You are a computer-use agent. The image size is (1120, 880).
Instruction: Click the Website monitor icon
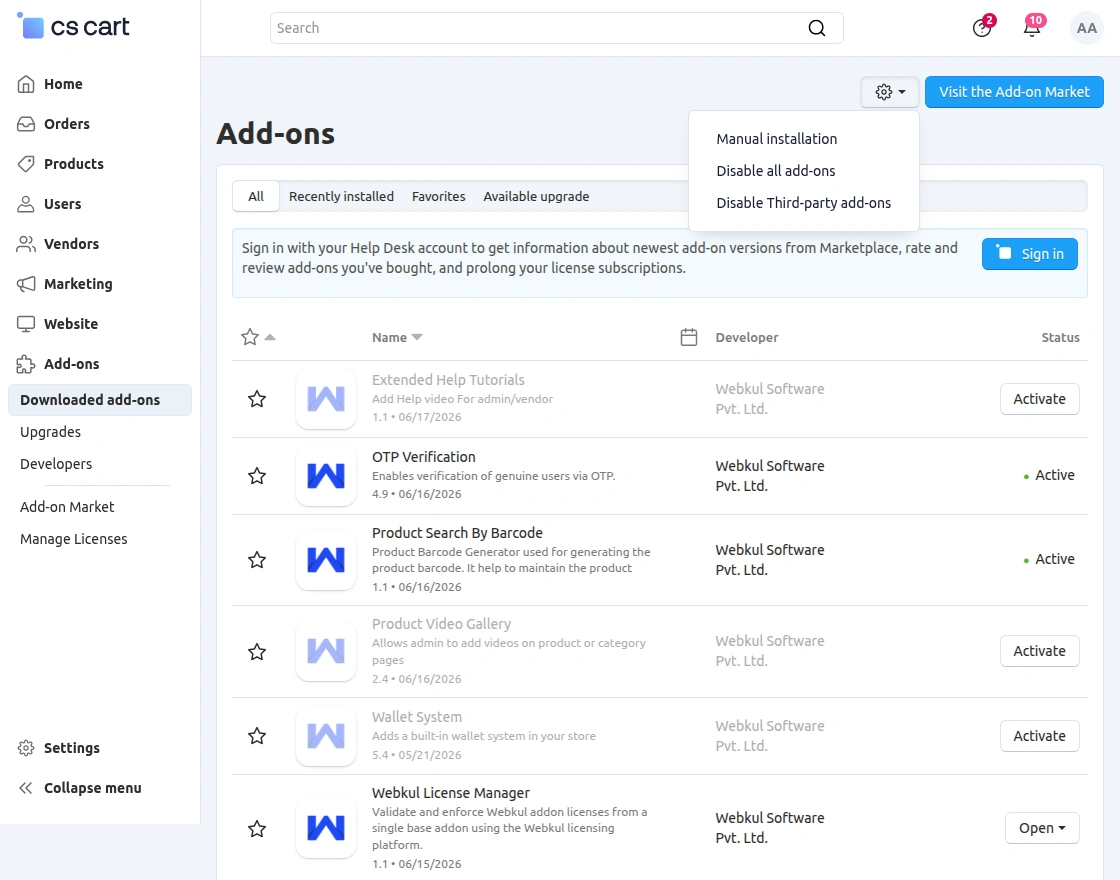26,324
